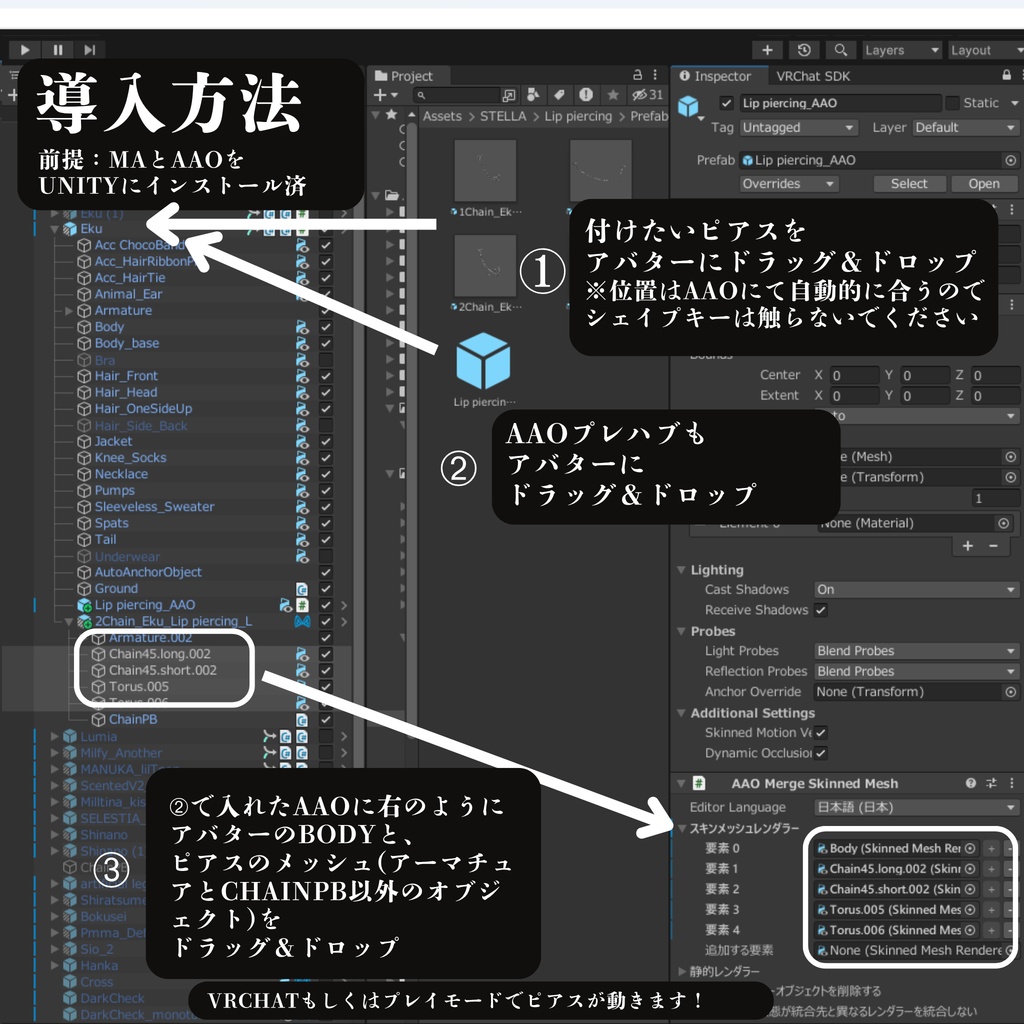This screenshot has width=1024, height=1024.
Task: Switch to the Project tab
Action: coord(404,76)
